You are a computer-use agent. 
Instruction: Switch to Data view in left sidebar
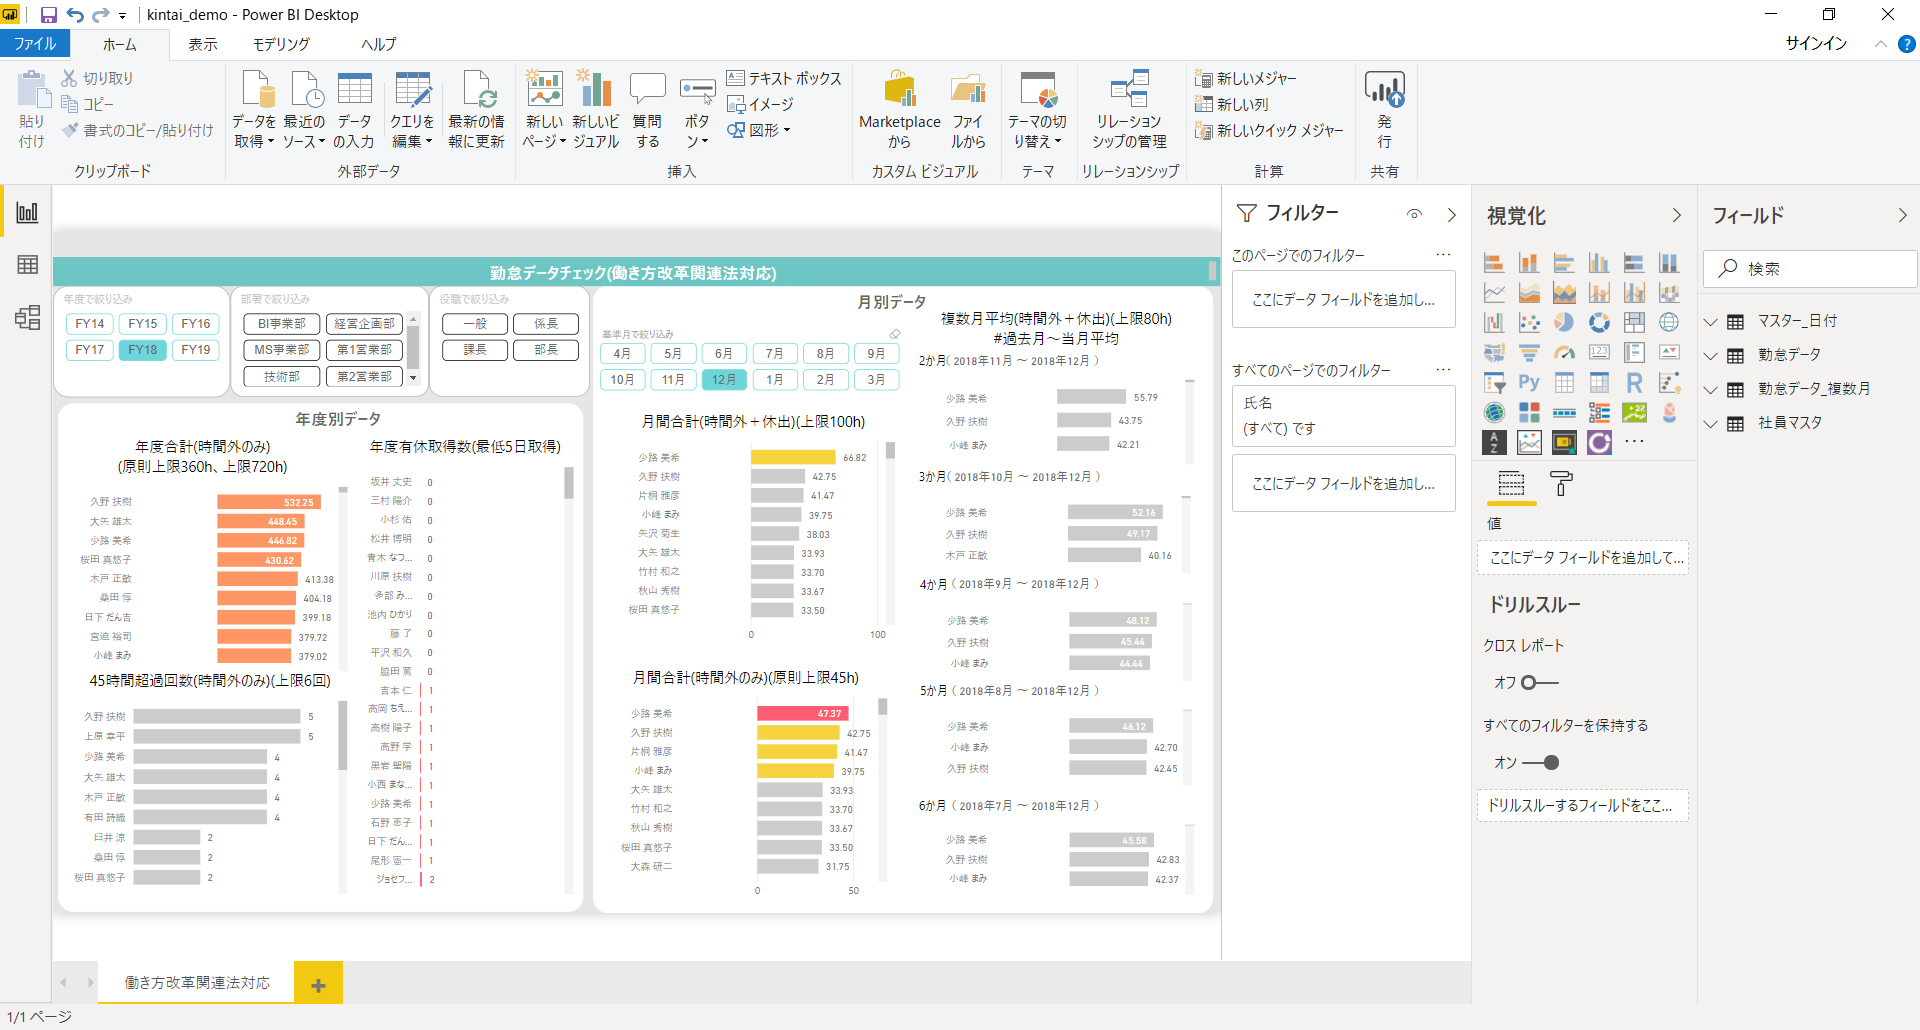point(27,264)
